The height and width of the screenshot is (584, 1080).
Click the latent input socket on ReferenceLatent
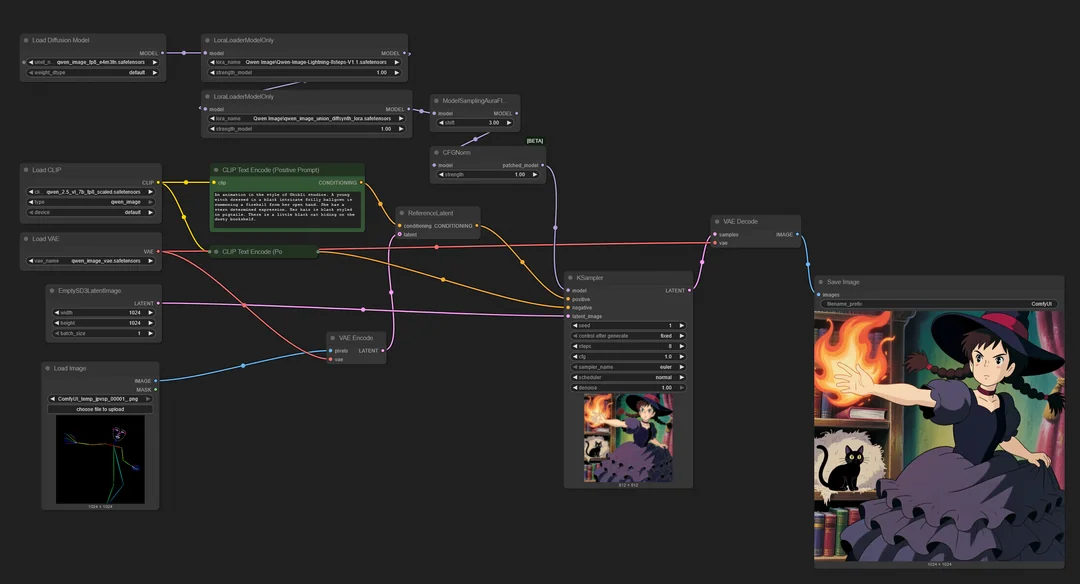pos(399,234)
